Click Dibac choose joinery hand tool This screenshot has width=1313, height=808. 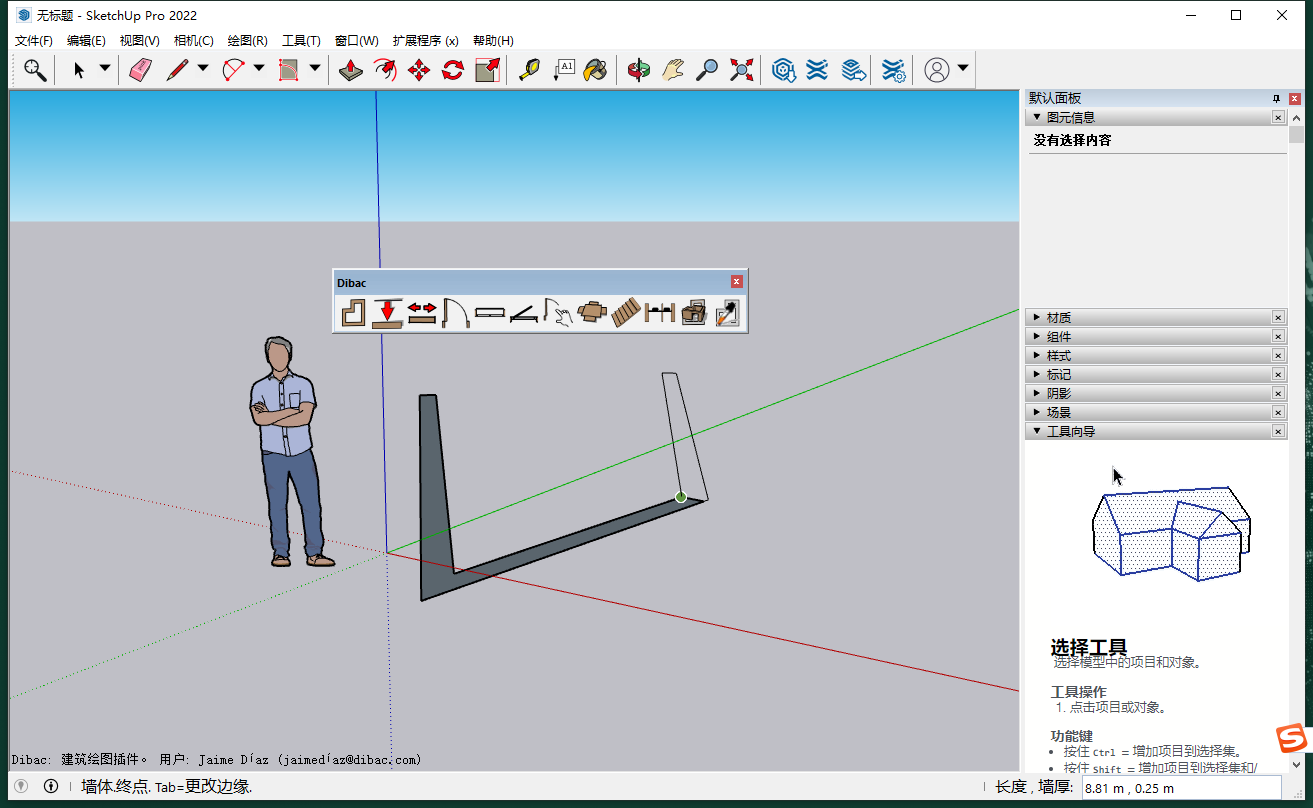click(558, 314)
